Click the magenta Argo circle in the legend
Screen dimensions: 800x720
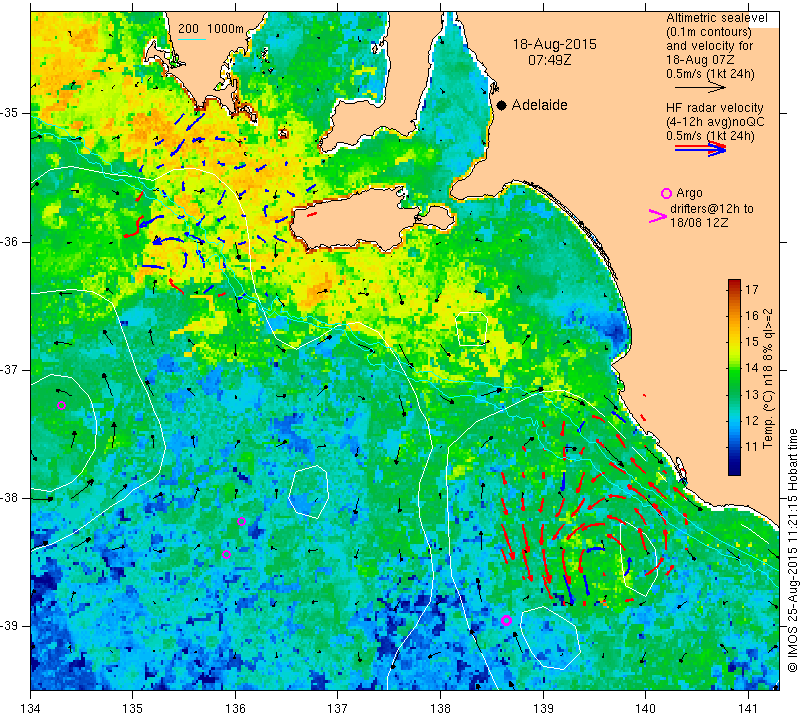coord(666,193)
